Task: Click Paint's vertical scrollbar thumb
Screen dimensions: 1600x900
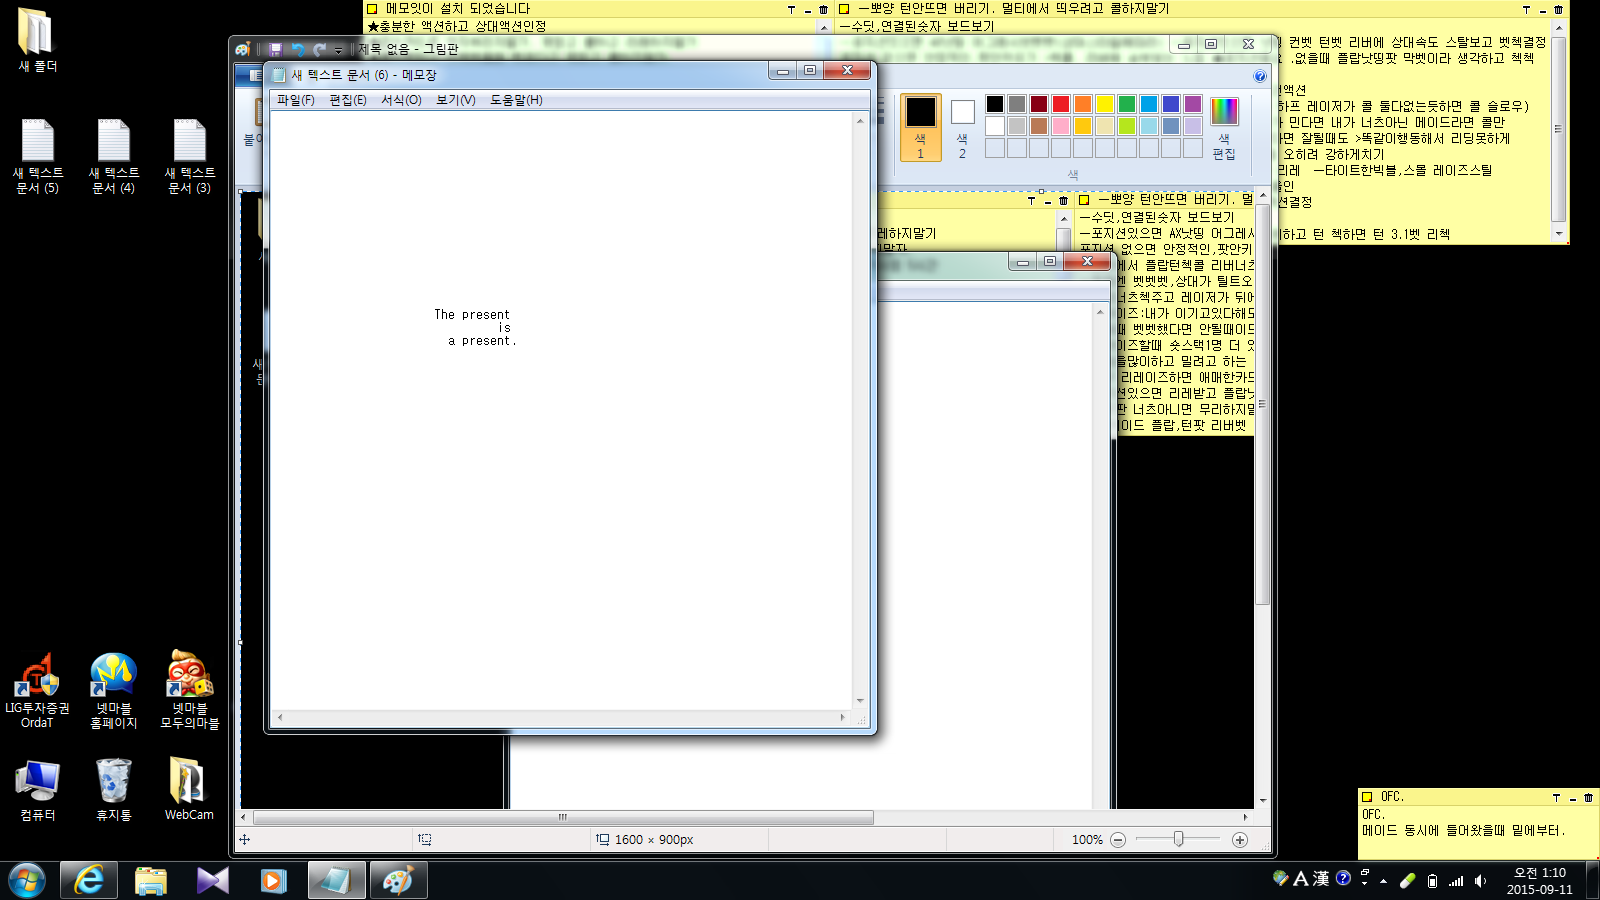Action: [x=1263, y=405]
